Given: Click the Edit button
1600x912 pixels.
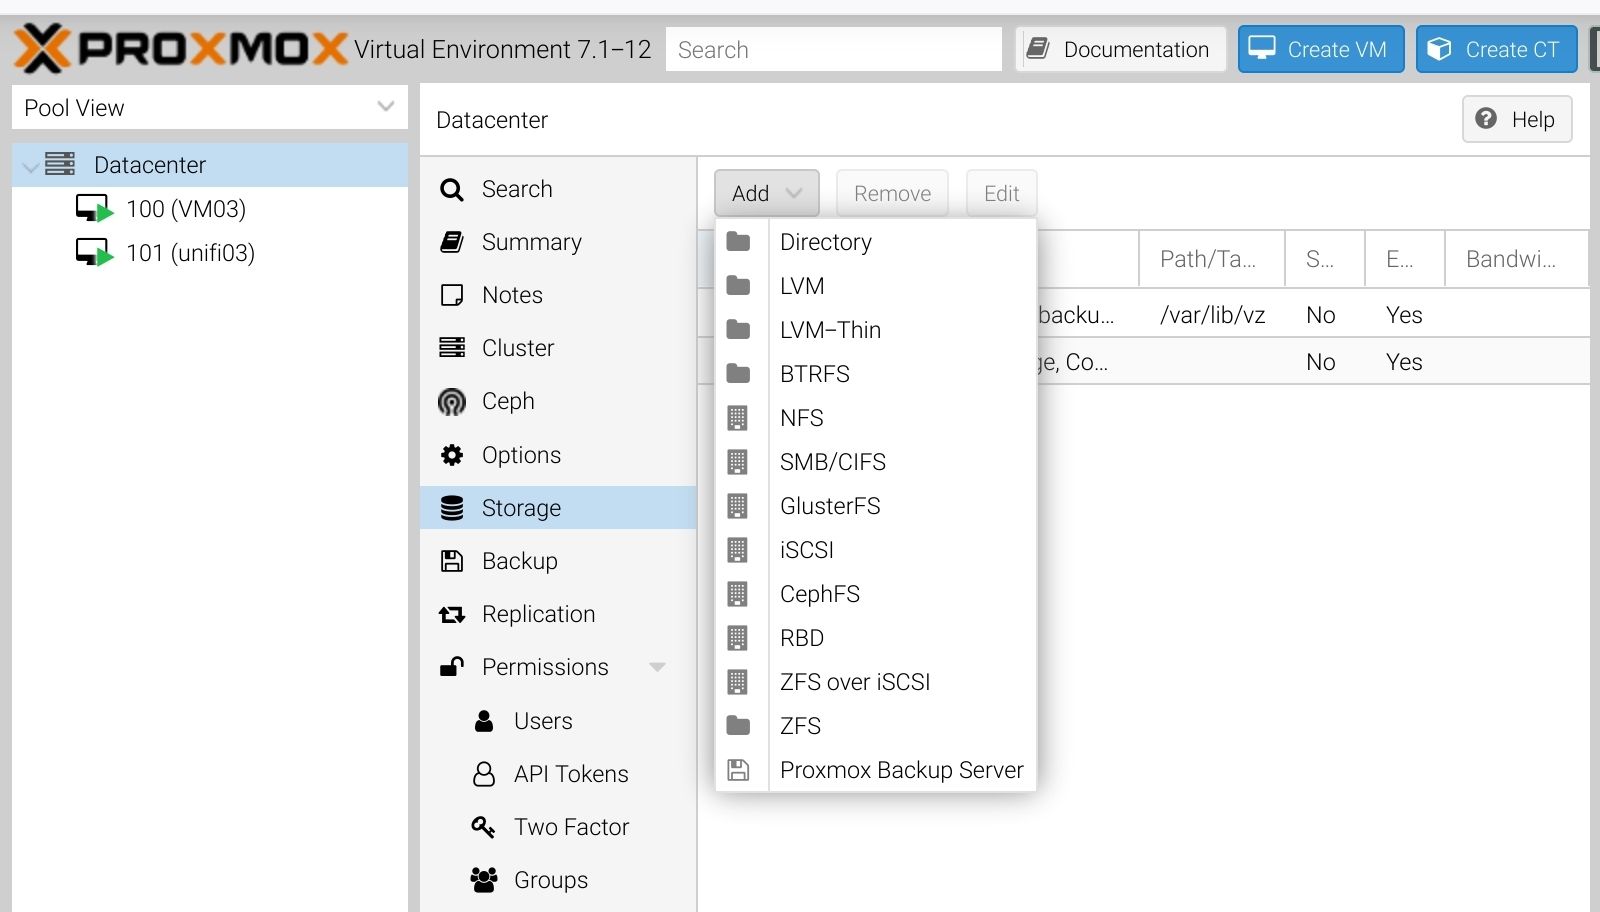Looking at the screenshot, I should pos(1001,193).
